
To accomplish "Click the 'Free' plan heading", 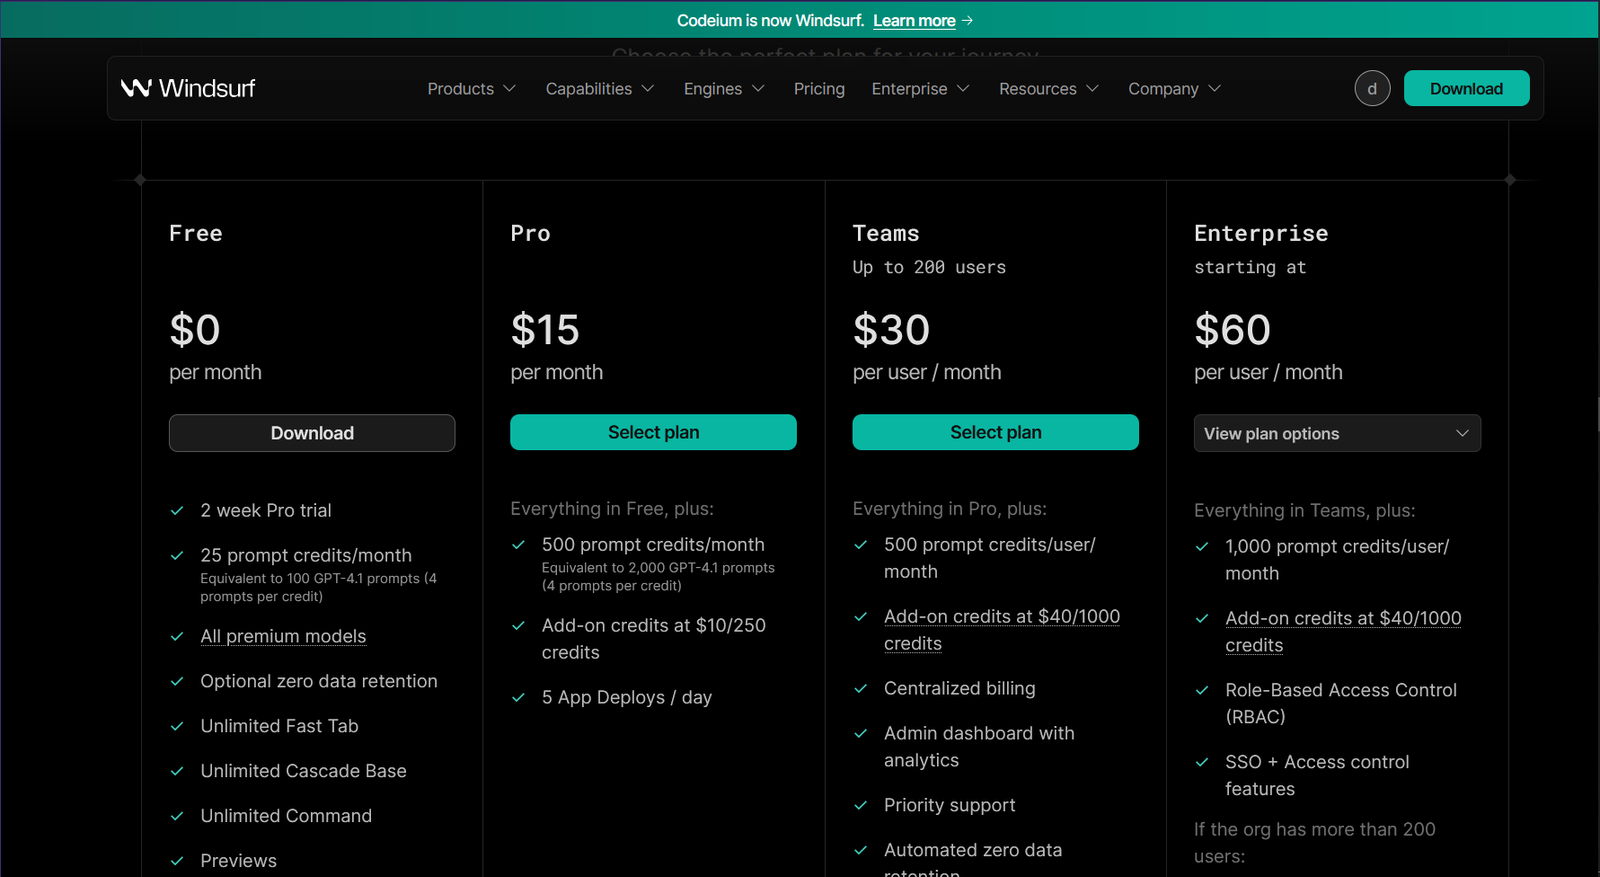I will pos(196,233).
